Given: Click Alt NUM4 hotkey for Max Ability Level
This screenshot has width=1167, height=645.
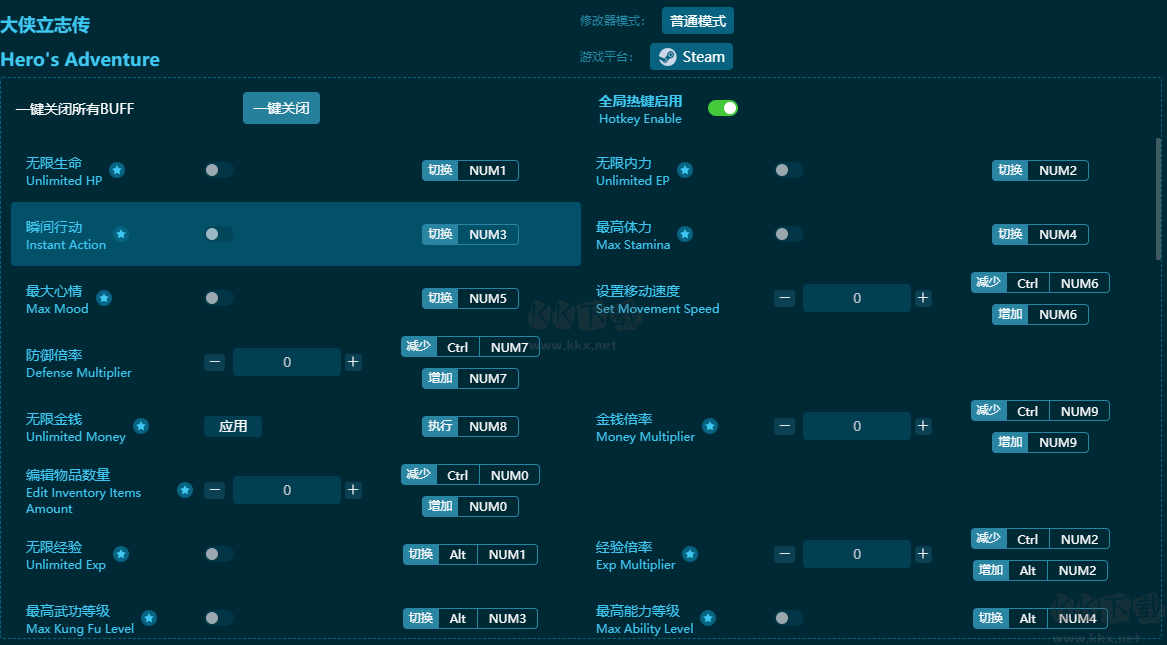Looking at the screenshot, I should pyautogui.click(x=1040, y=618).
